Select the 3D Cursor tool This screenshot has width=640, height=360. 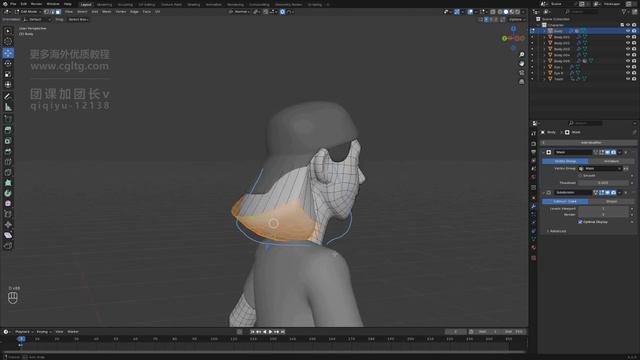pyautogui.click(x=8, y=41)
